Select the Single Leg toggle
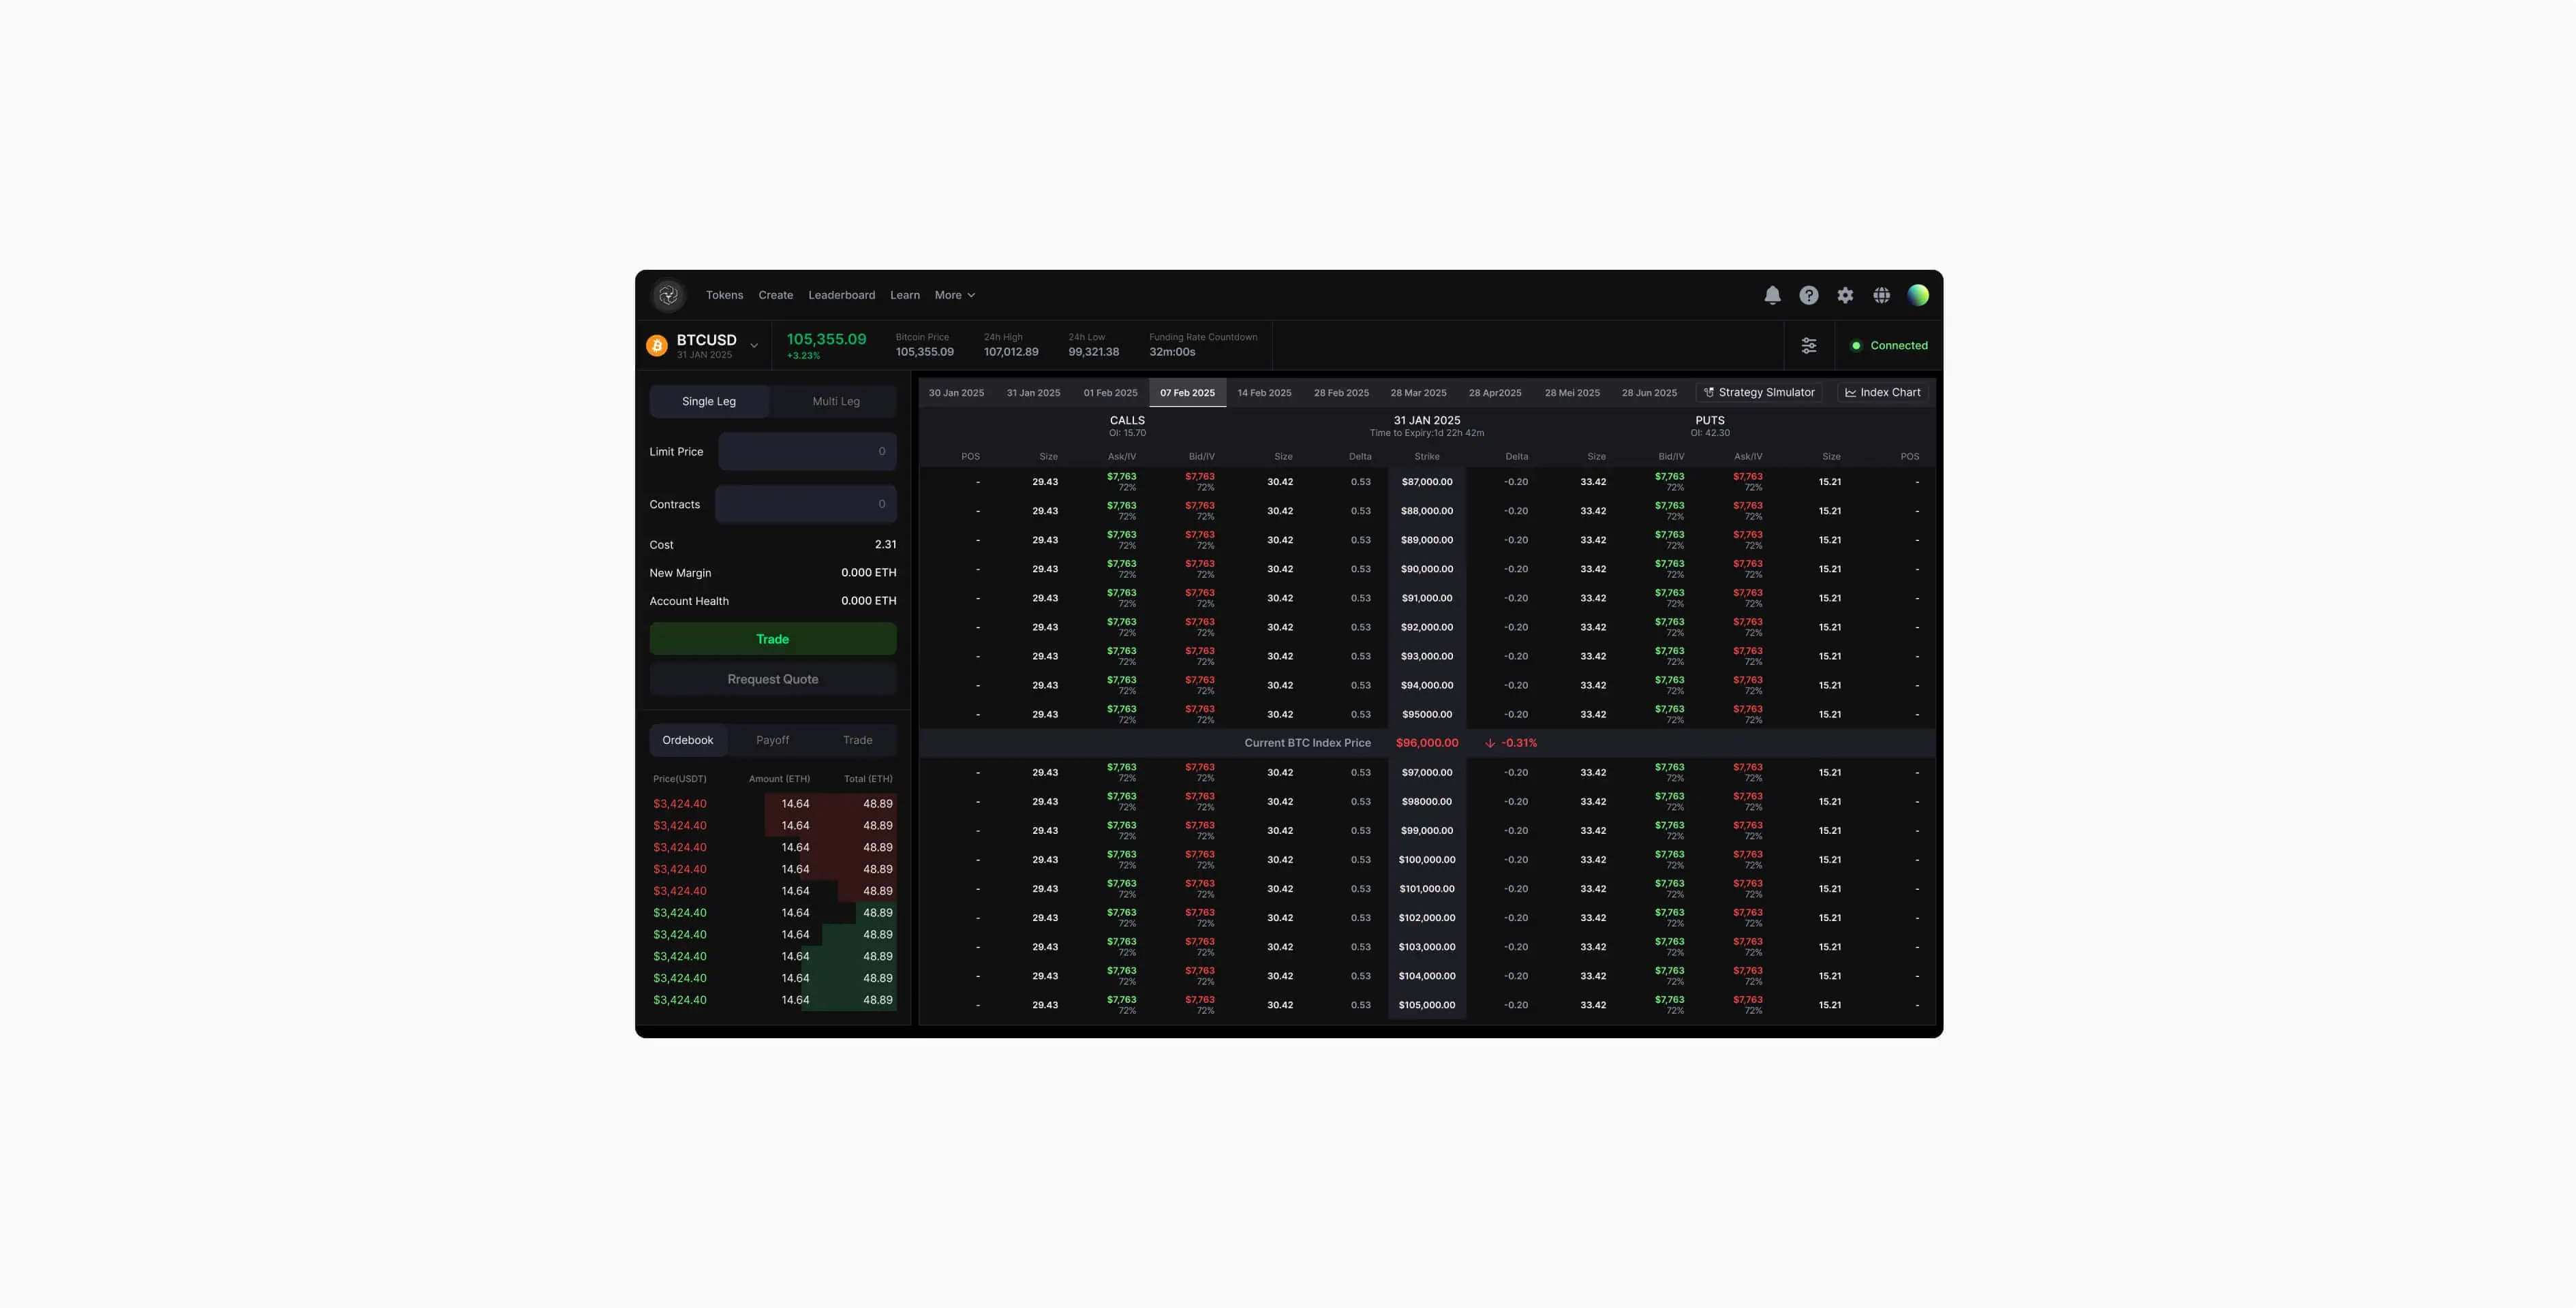 (709, 402)
